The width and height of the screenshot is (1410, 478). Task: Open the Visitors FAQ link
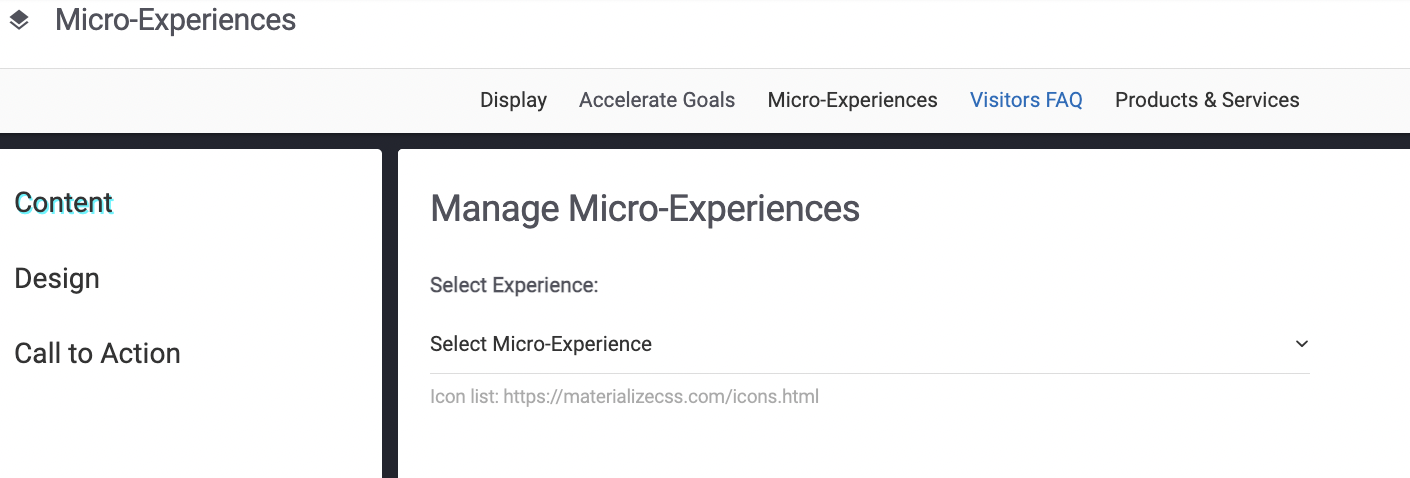[x=1026, y=100]
